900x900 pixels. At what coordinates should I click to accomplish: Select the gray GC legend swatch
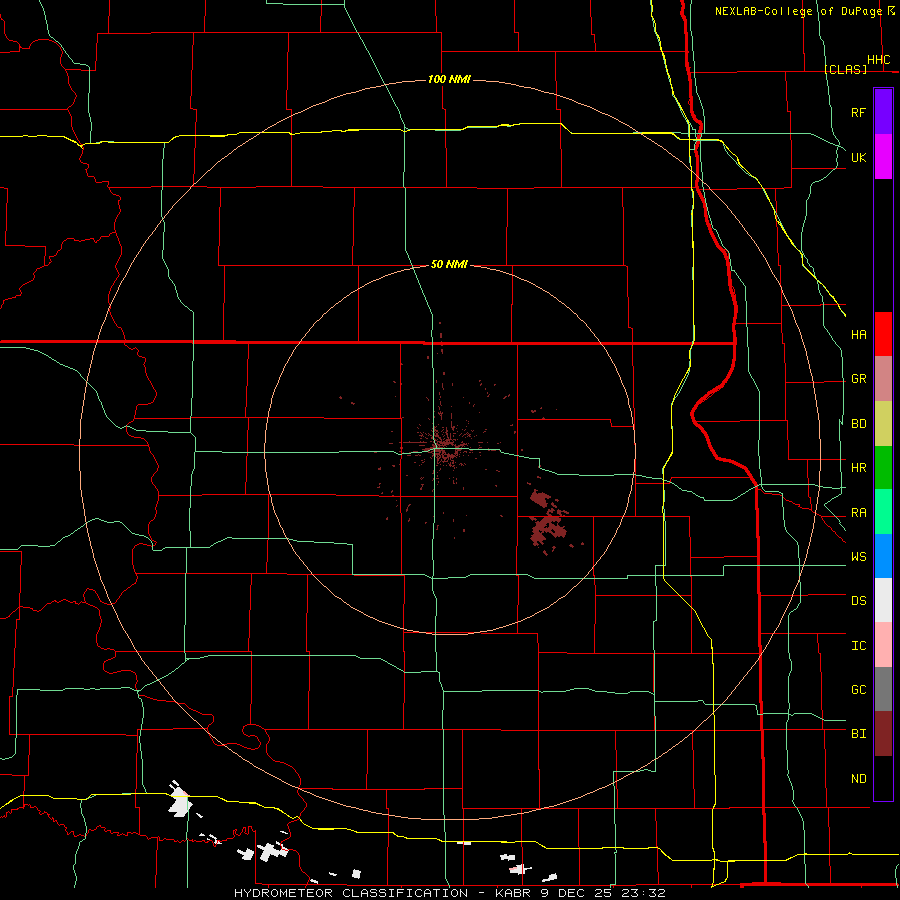click(883, 689)
